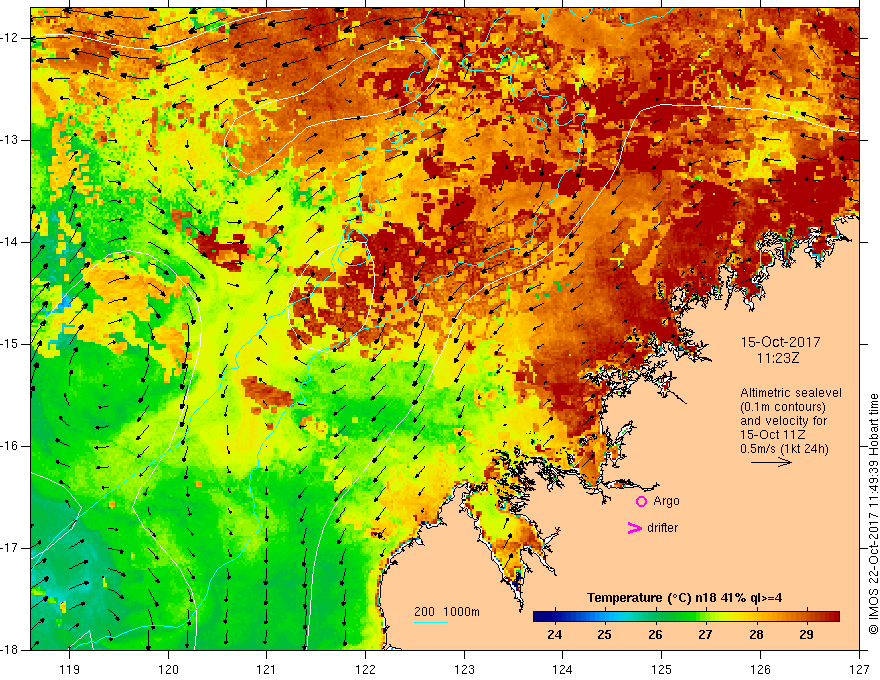The image size is (880, 680).
Task: Click the '11:23Z' time label
Action: [777, 358]
